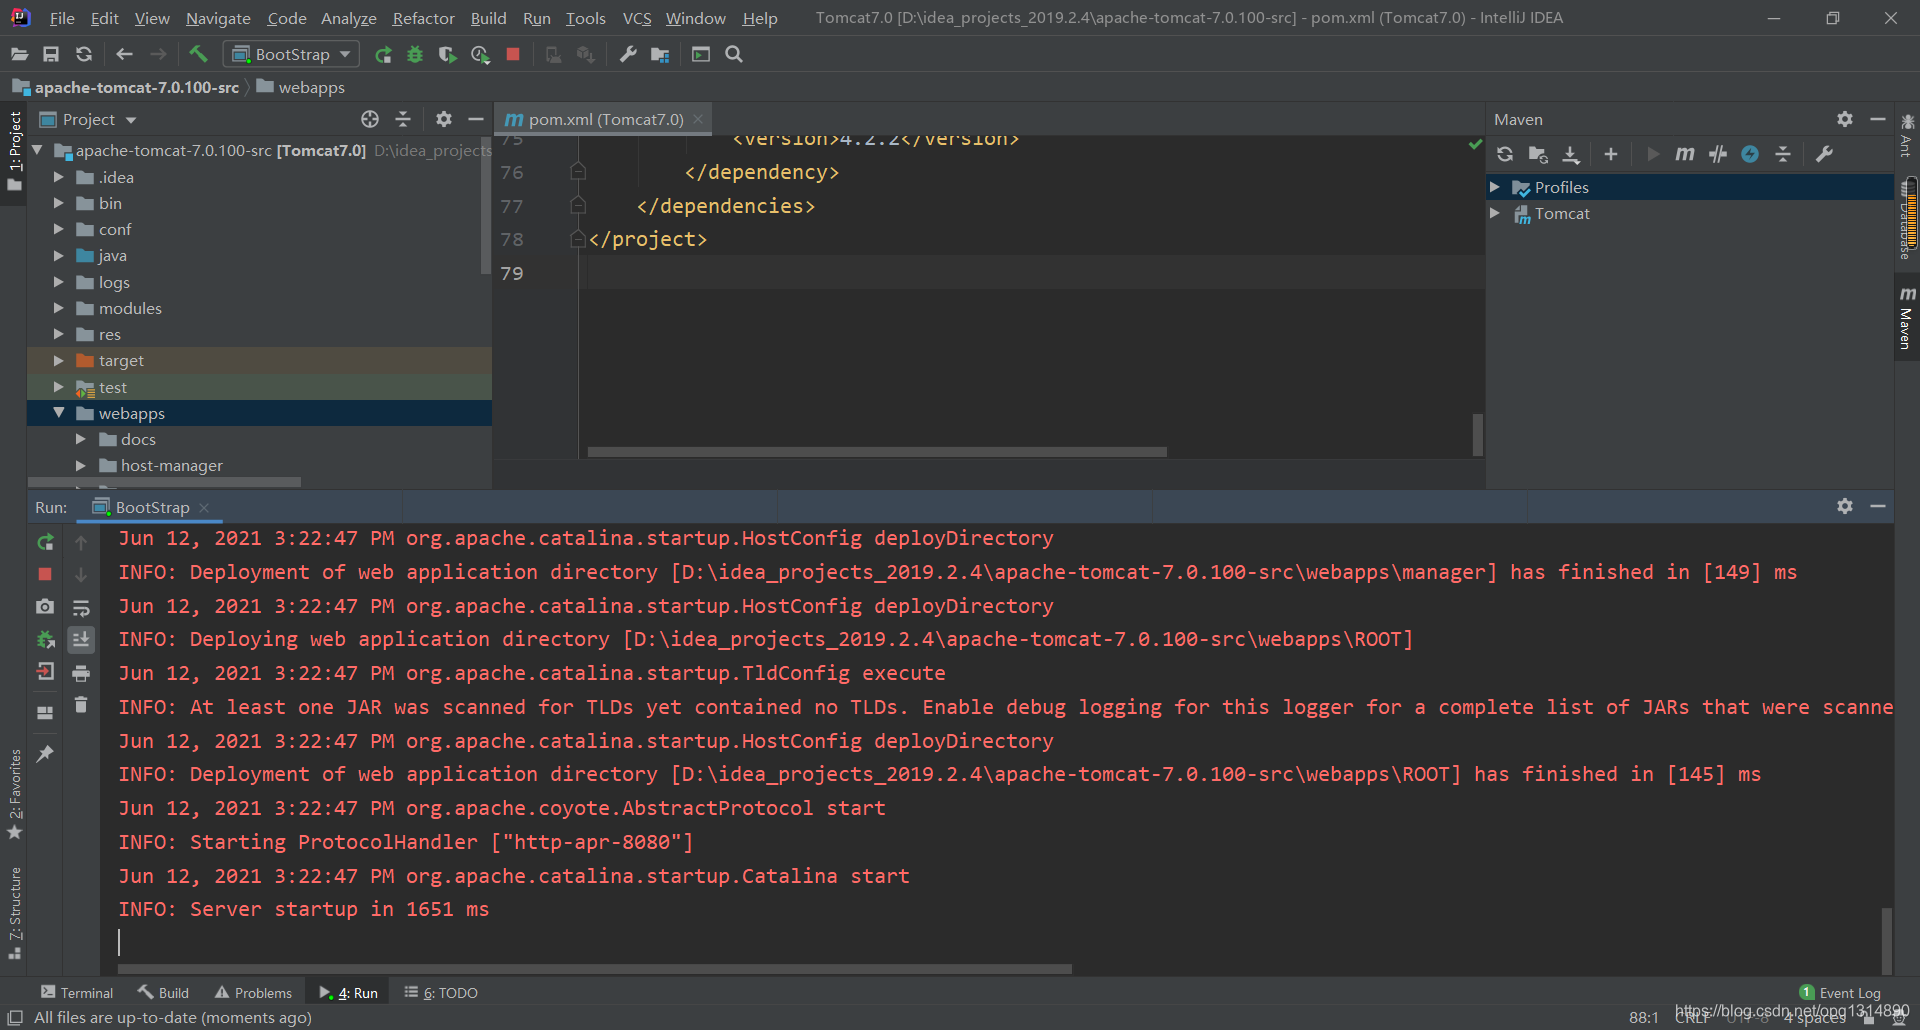Open BootStrap run configuration dropdown
Image resolution: width=1920 pixels, height=1030 pixels.
(x=291, y=55)
